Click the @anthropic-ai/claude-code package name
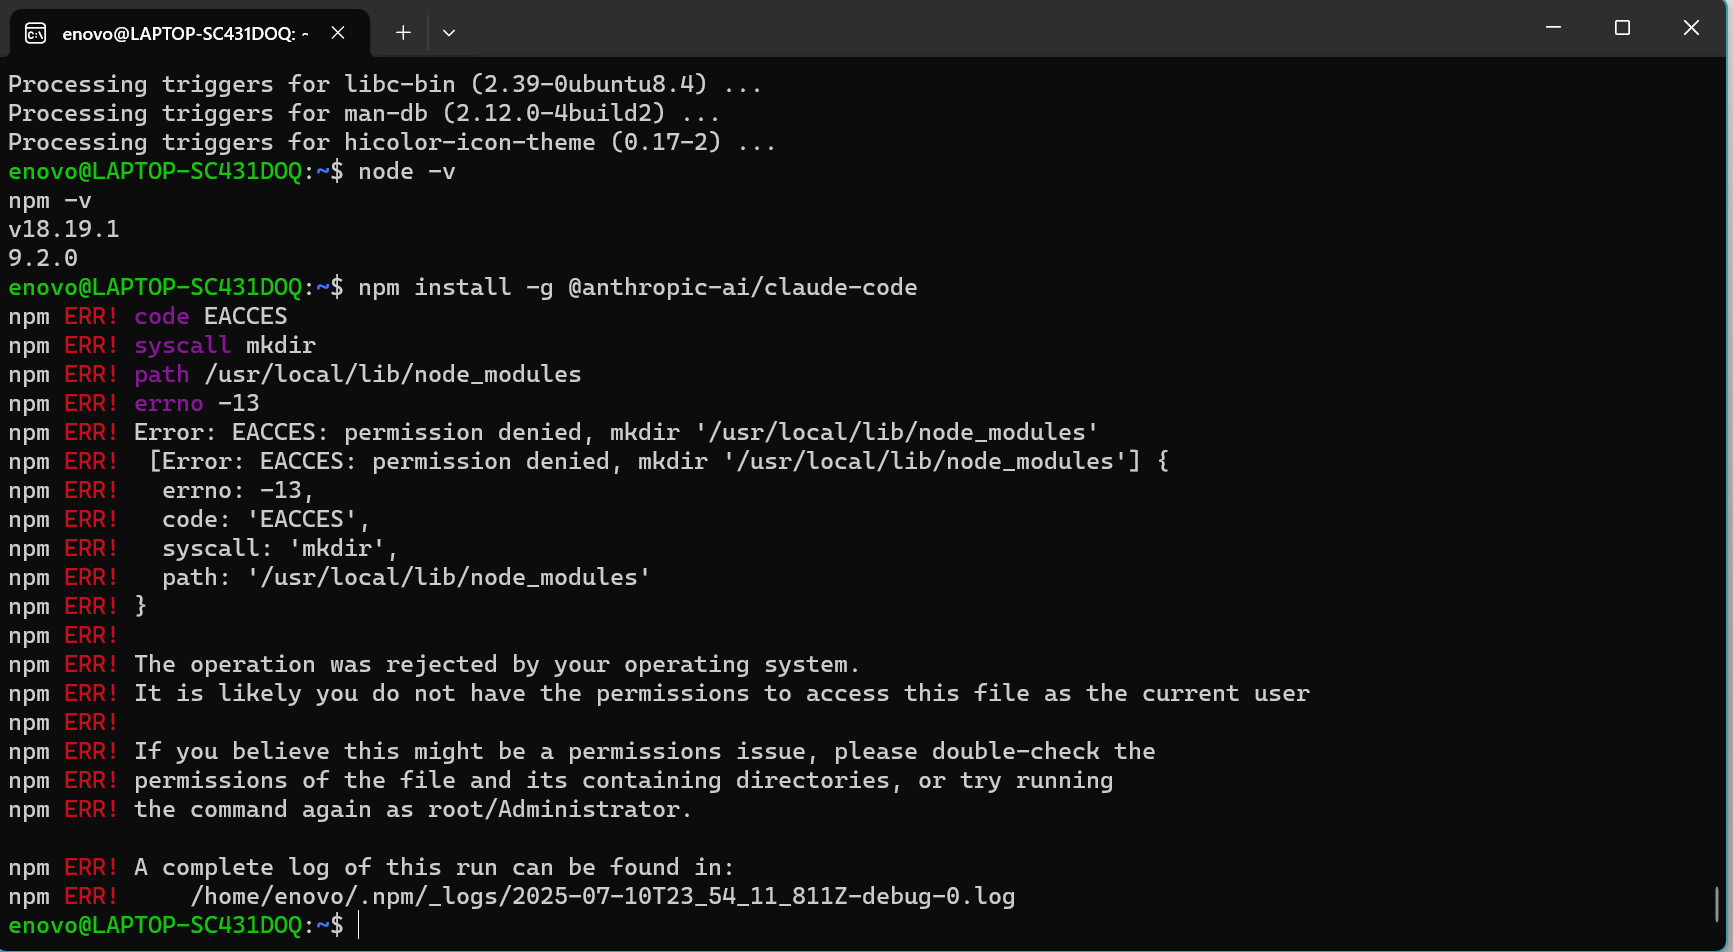This screenshot has height=952, width=1733. [742, 287]
